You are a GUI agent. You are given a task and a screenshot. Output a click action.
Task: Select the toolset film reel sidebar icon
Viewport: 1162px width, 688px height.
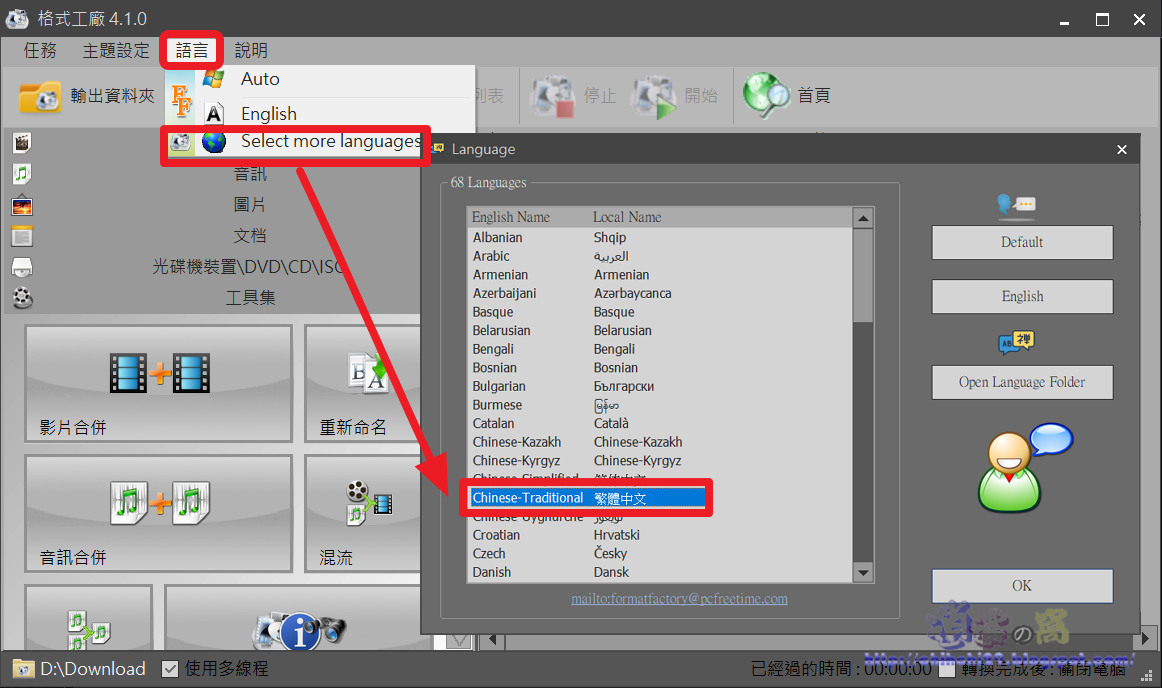(22, 297)
